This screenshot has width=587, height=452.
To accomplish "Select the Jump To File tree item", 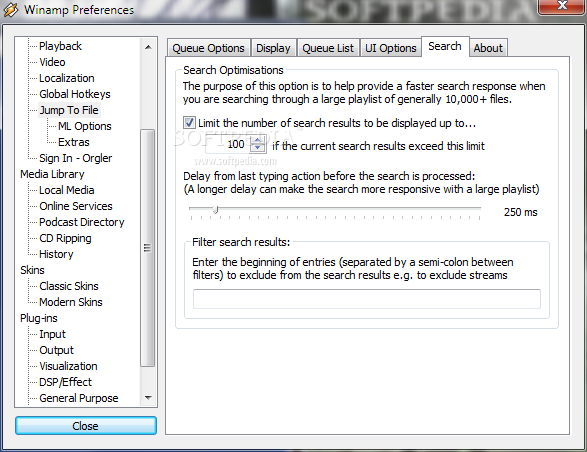I will (69, 110).
